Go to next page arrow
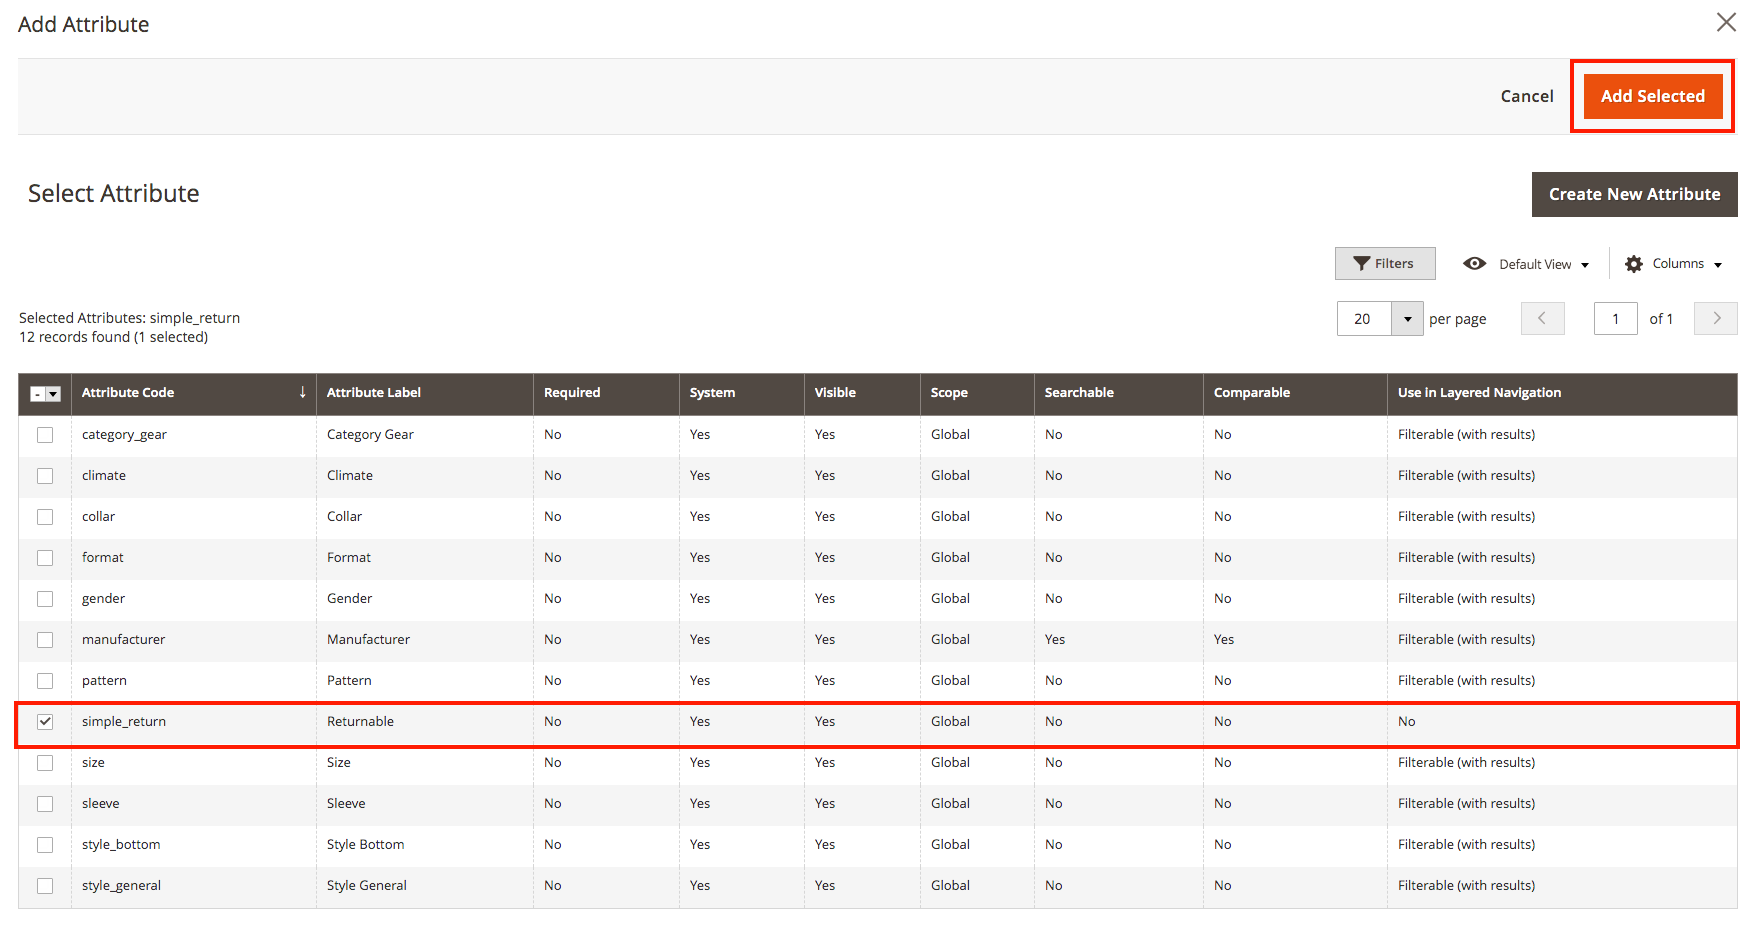This screenshot has width=1757, height=927. coord(1716,319)
